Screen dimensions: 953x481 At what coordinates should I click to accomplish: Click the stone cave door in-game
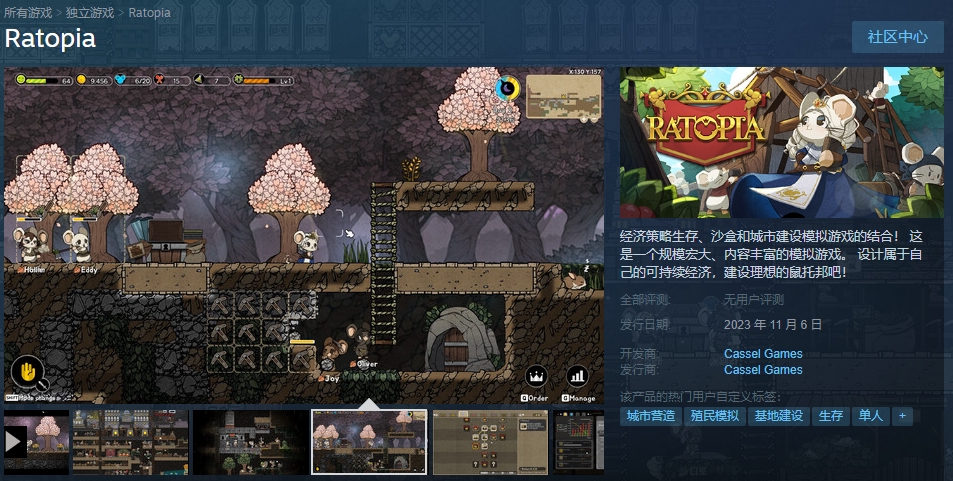click(464, 339)
